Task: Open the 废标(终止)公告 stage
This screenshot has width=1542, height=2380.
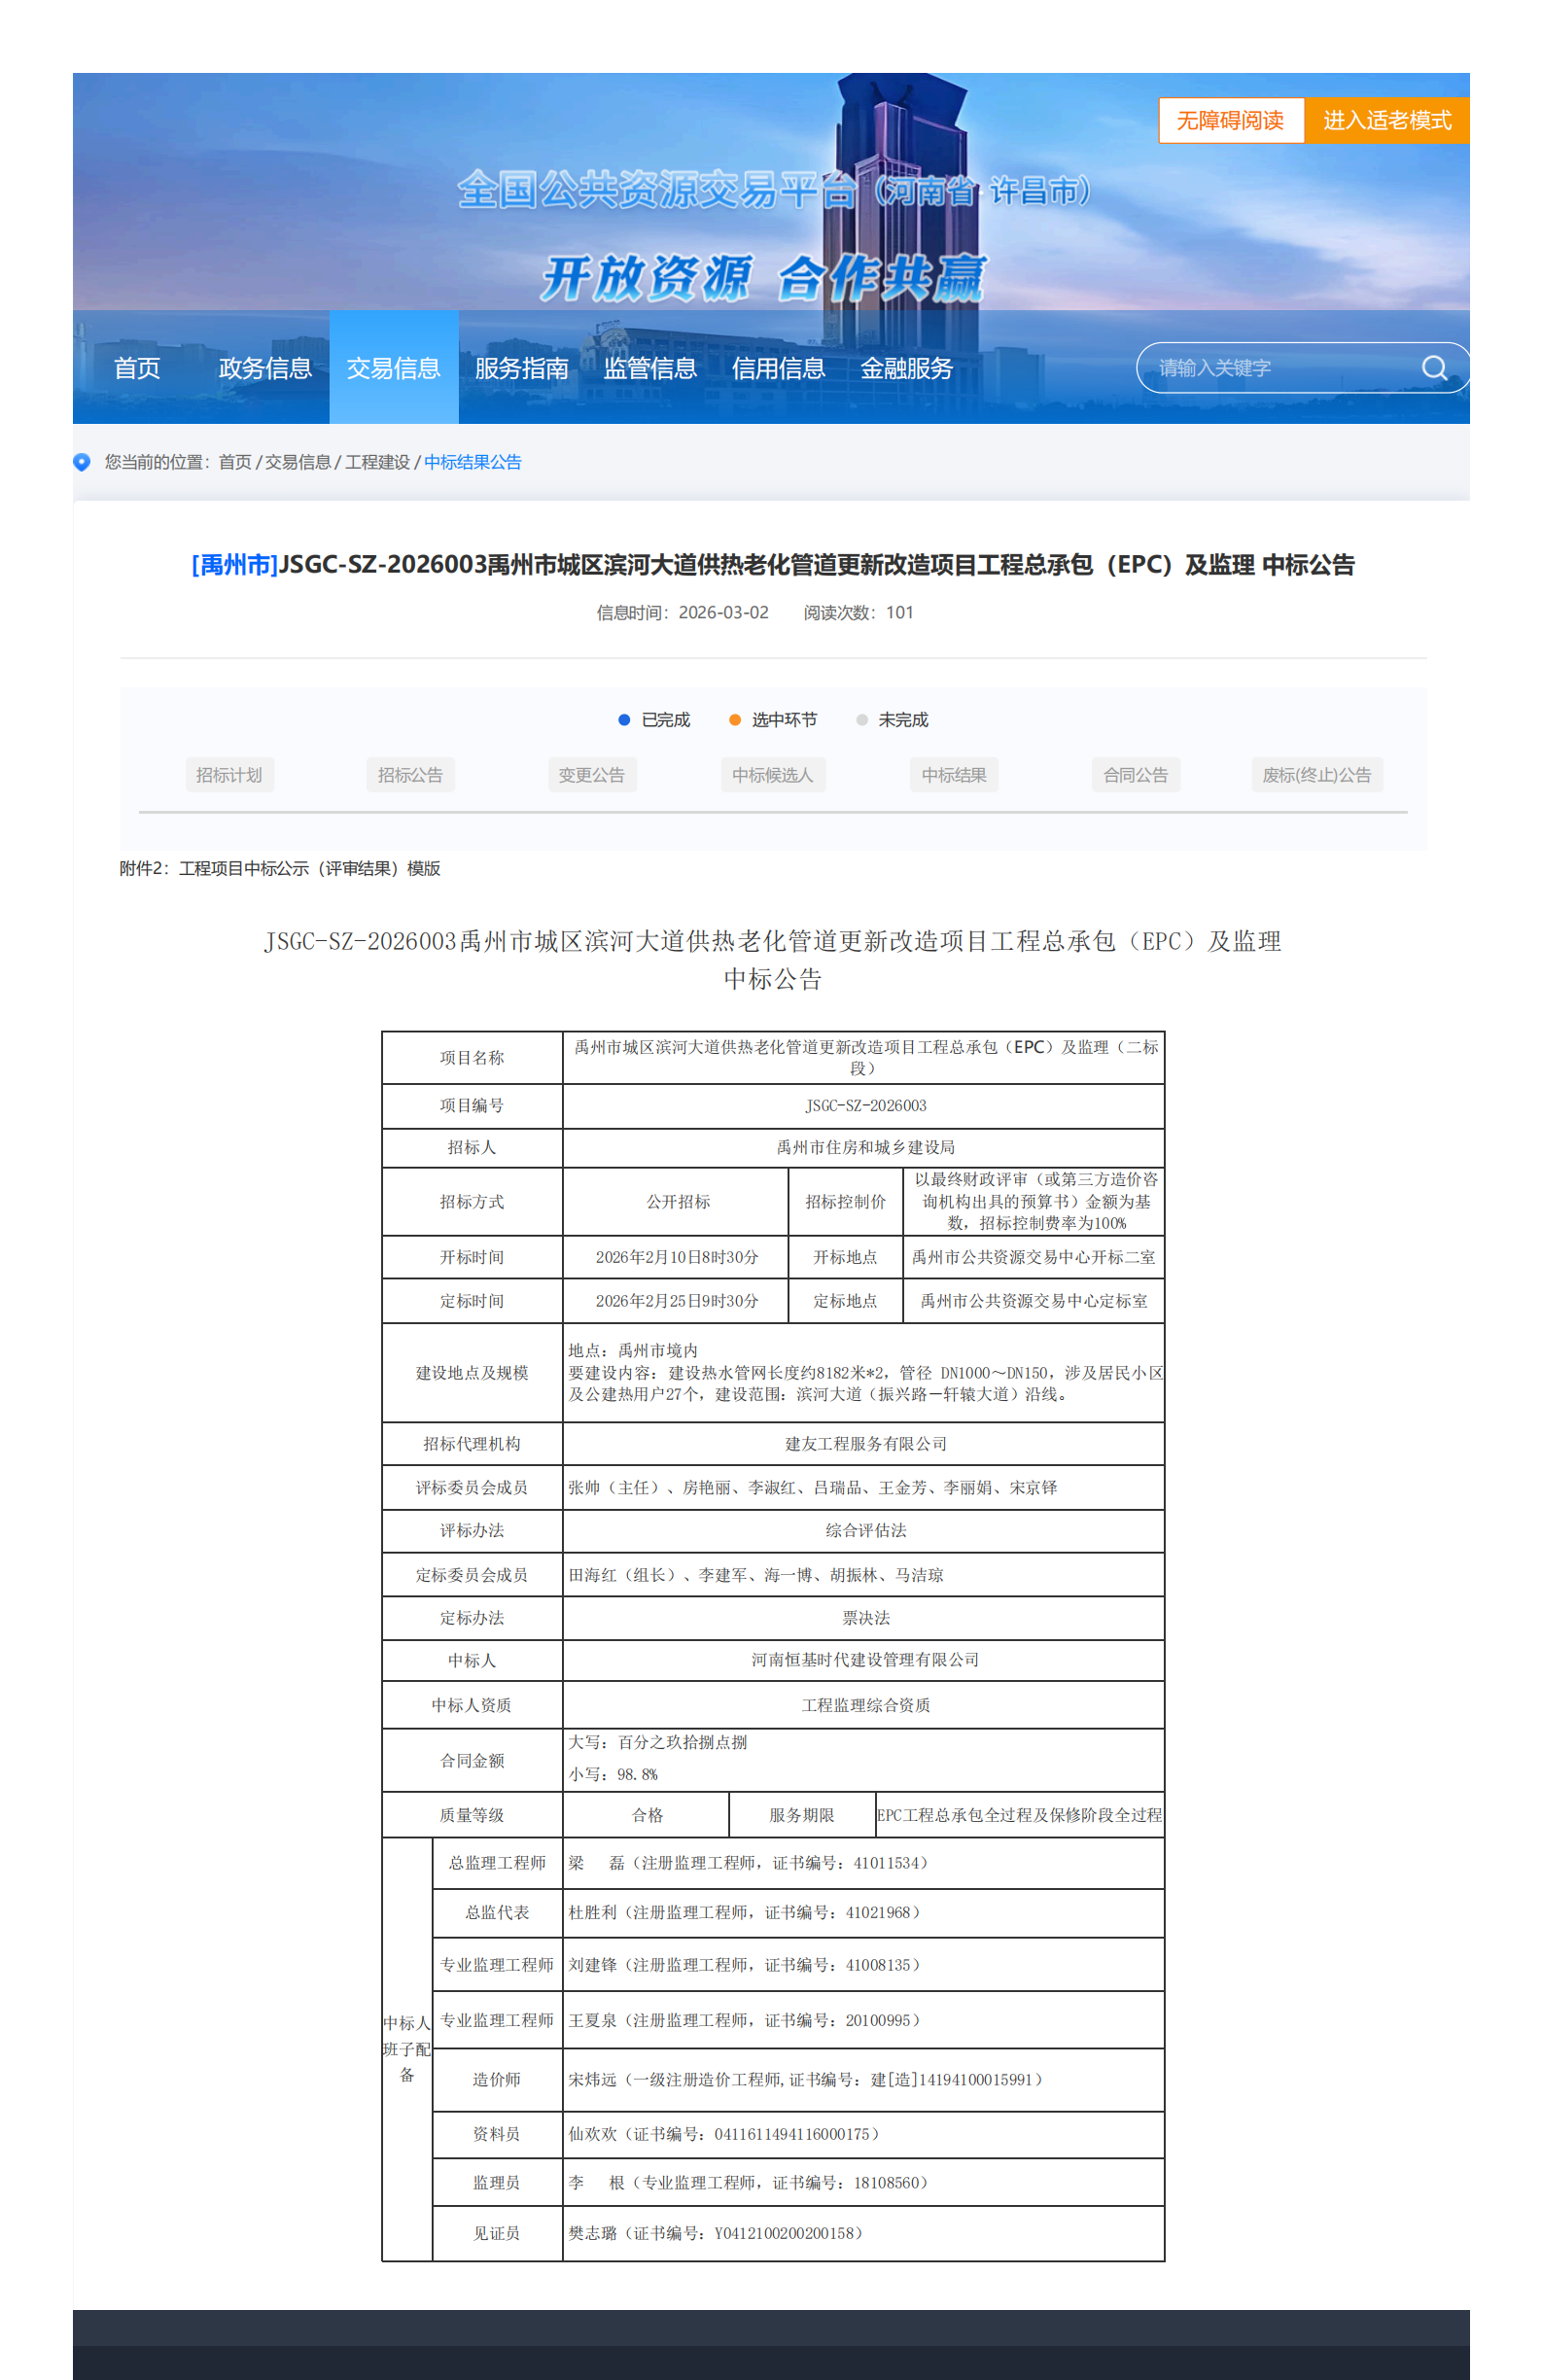Action: 1316,775
